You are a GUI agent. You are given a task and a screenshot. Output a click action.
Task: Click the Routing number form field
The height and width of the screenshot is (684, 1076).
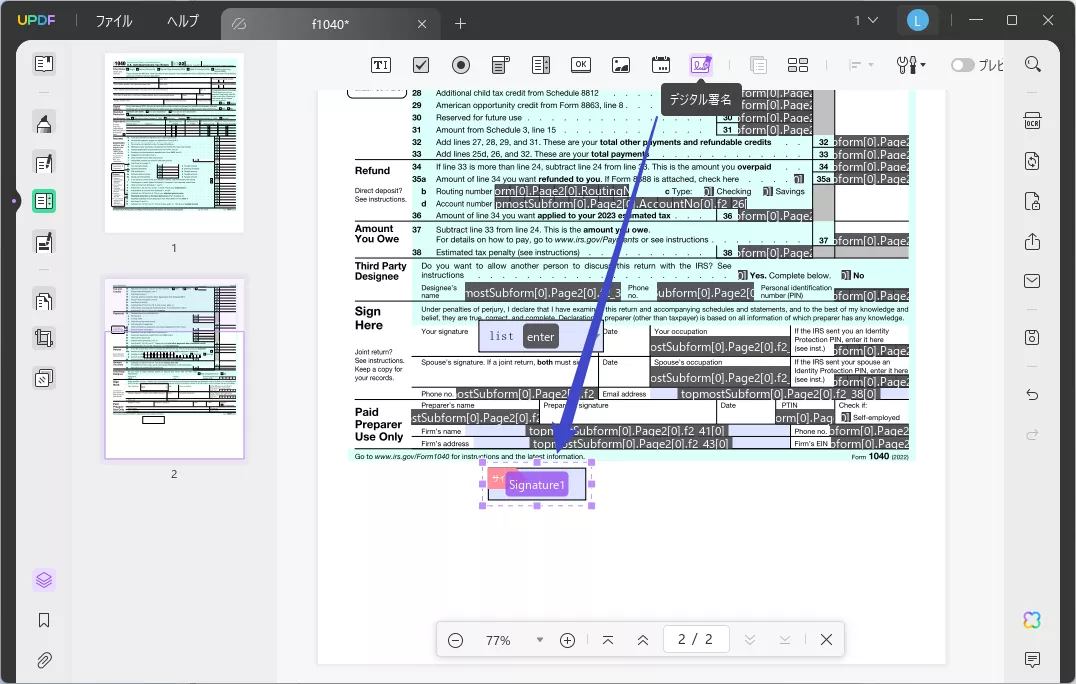[x=562, y=191]
